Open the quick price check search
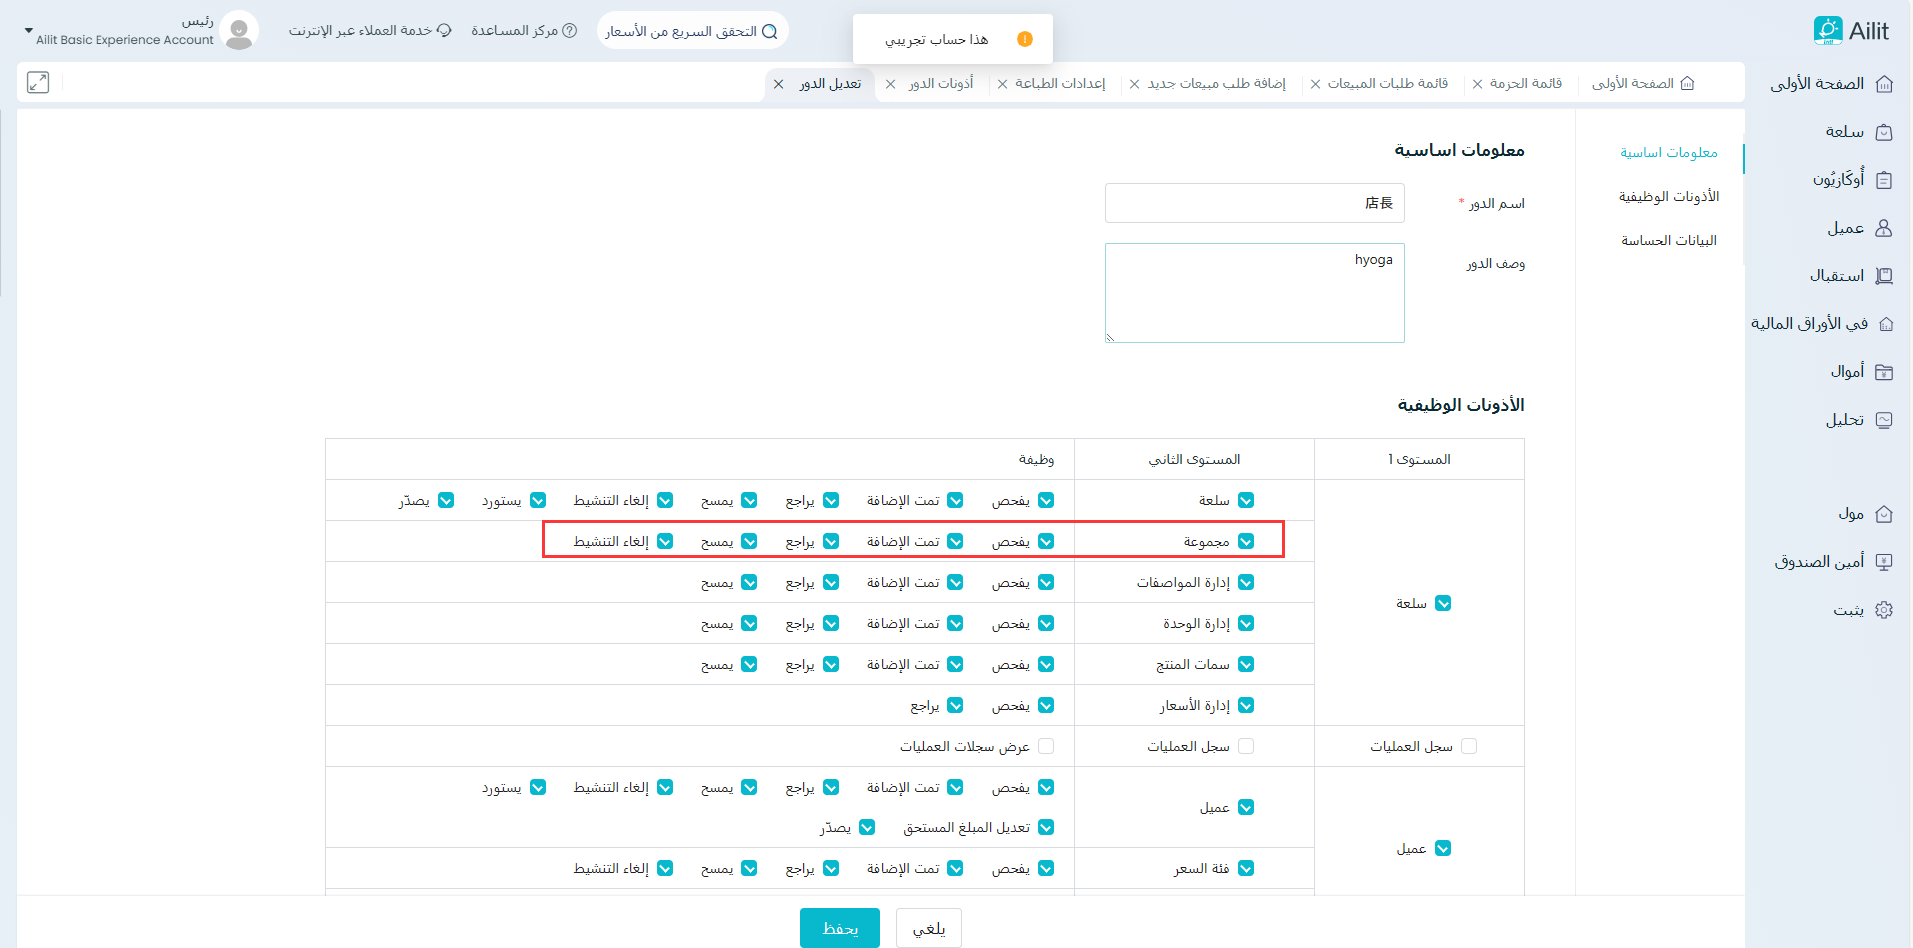 (x=692, y=31)
